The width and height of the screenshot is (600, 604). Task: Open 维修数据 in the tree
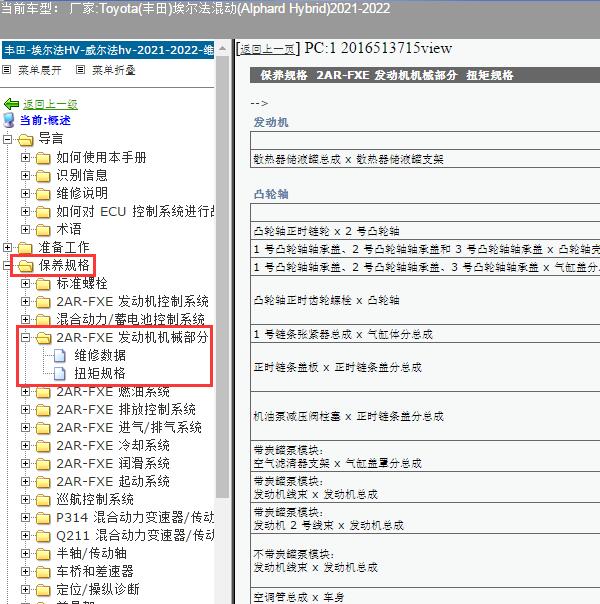point(100,356)
